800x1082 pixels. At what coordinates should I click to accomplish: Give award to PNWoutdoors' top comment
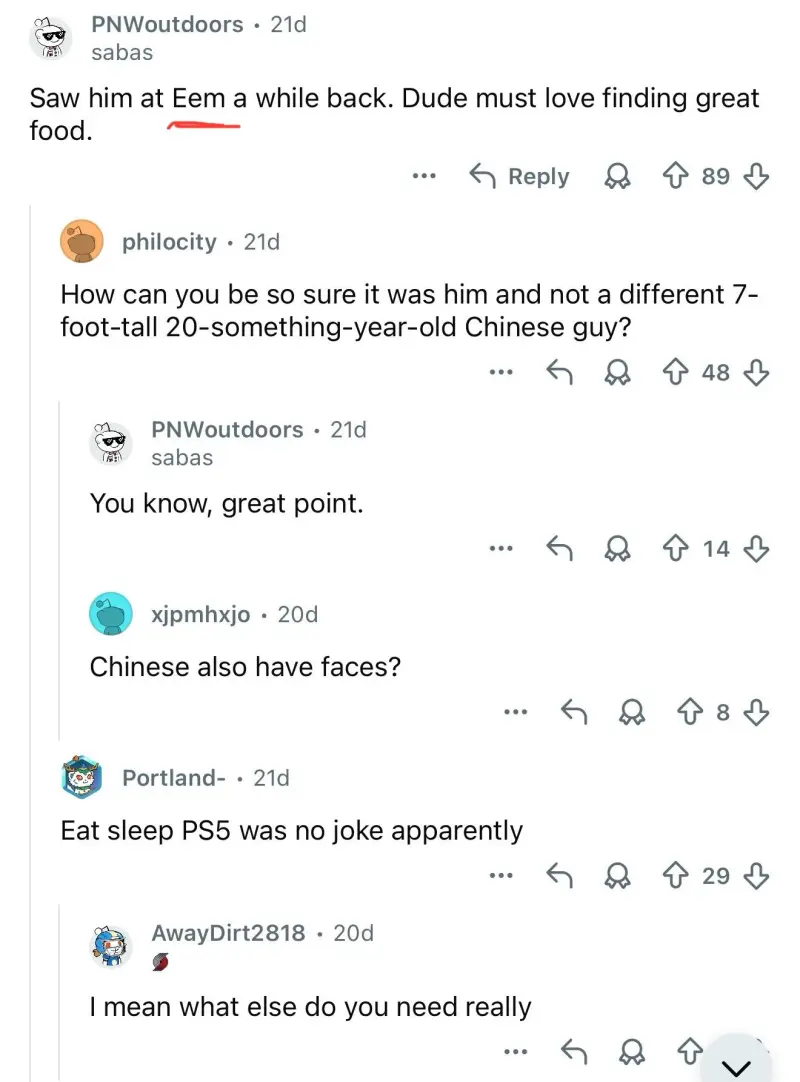(x=615, y=177)
